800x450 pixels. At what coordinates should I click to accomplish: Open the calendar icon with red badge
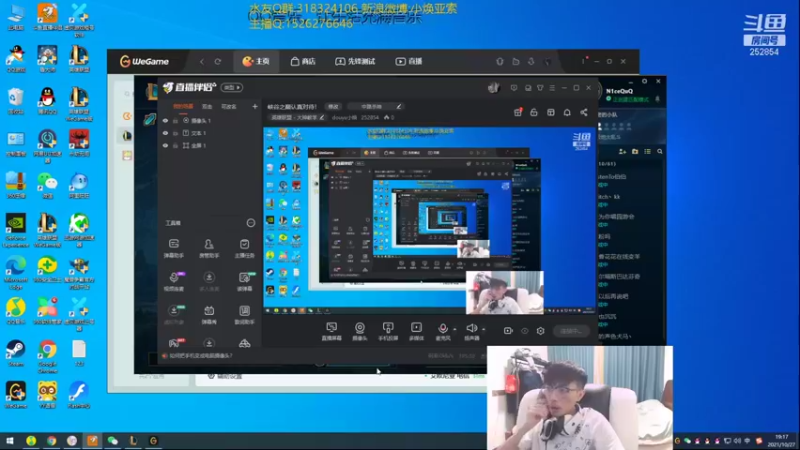point(518,112)
